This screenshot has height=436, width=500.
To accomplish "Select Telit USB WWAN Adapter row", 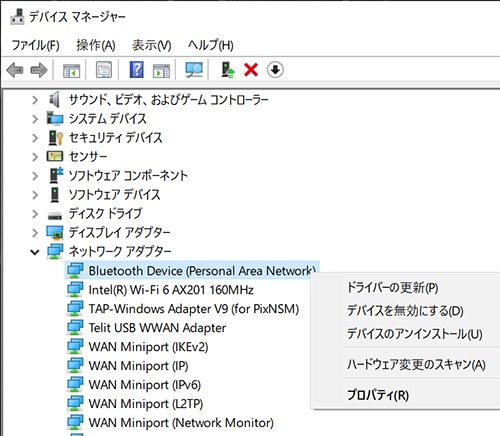I will point(157,328).
